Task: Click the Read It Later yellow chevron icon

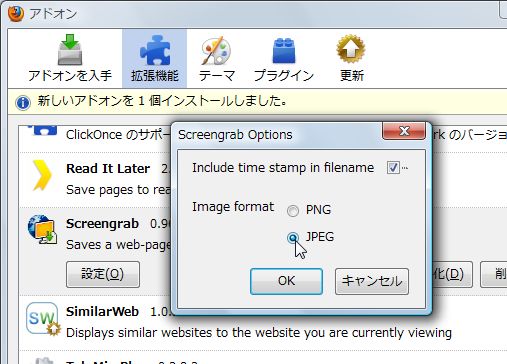Action: coord(42,175)
